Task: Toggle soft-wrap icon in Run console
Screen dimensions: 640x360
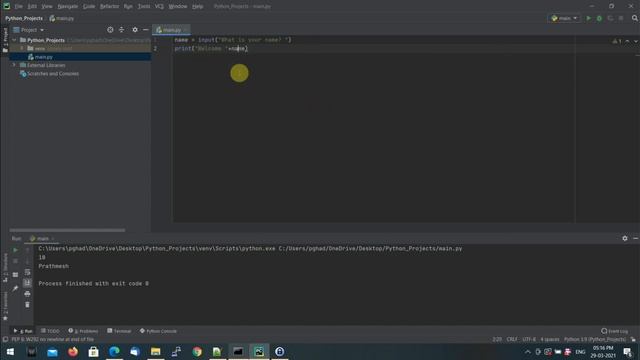Action: click(27, 272)
